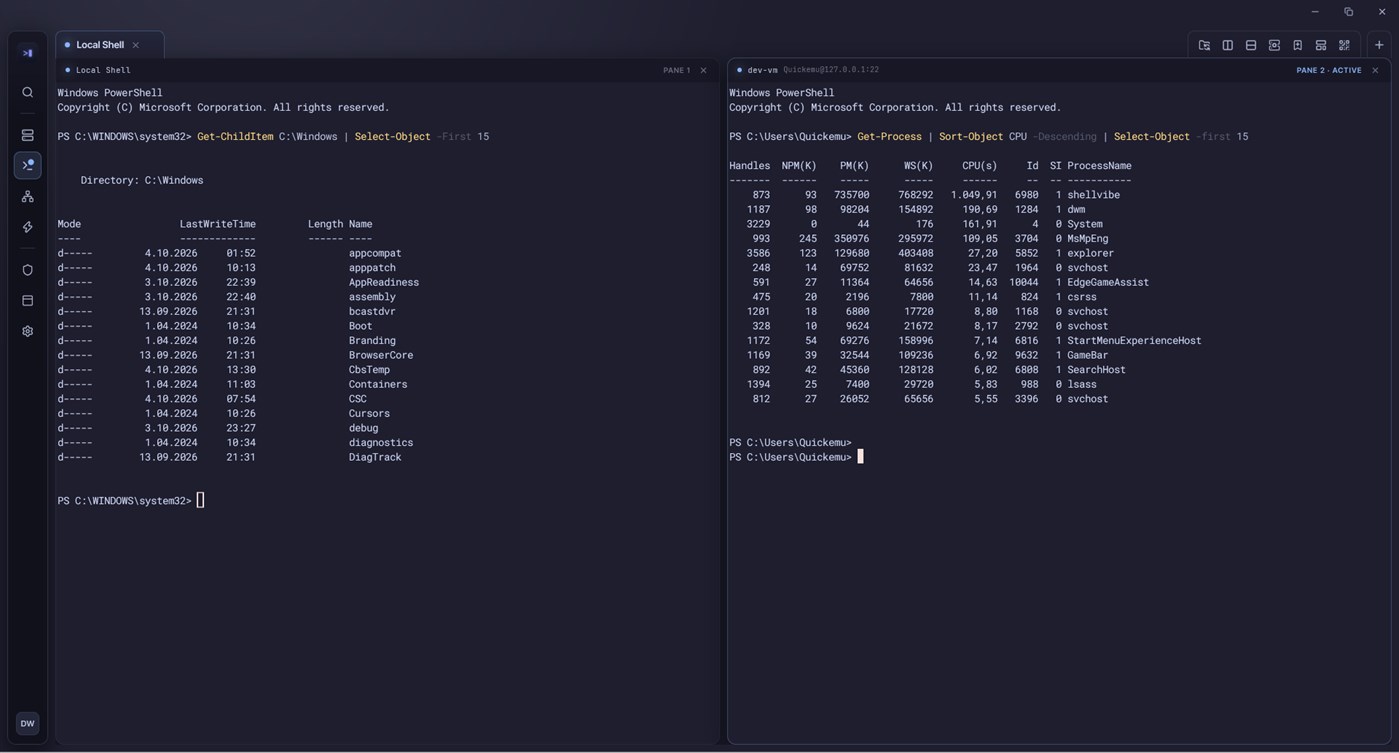Click the BrowserCore directory name
The height and width of the screenshot is (753, 1399).
[x=381, y=355]
